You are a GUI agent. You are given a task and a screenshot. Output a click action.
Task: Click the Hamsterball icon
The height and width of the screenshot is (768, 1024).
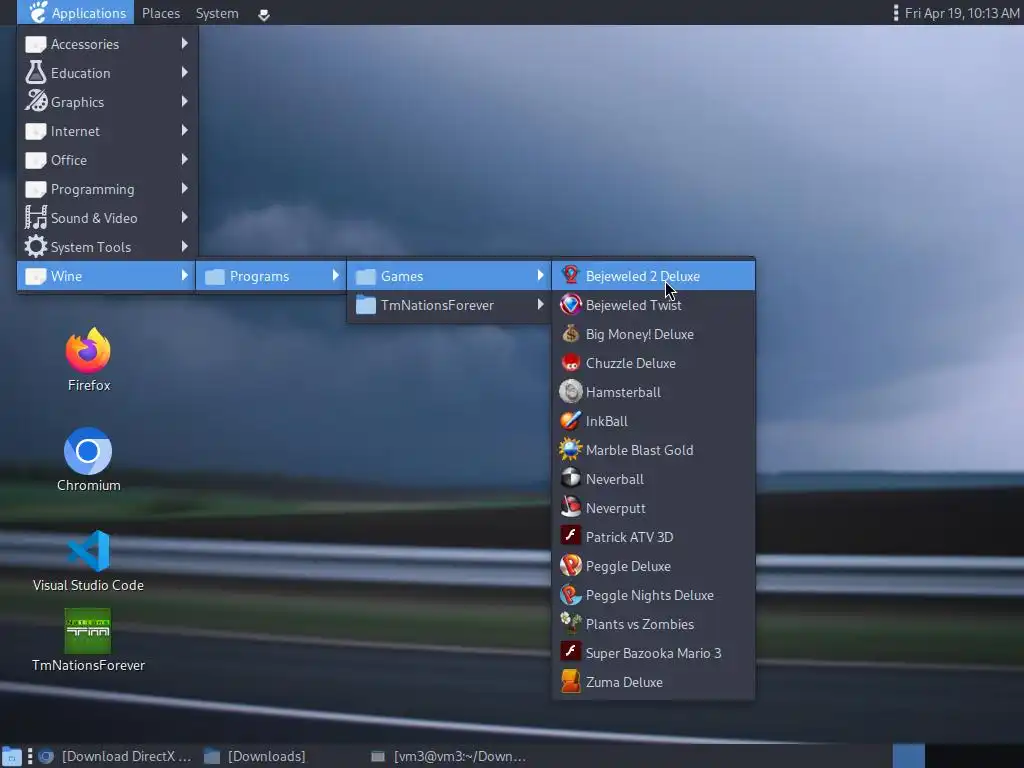click(x=570, y=392)
